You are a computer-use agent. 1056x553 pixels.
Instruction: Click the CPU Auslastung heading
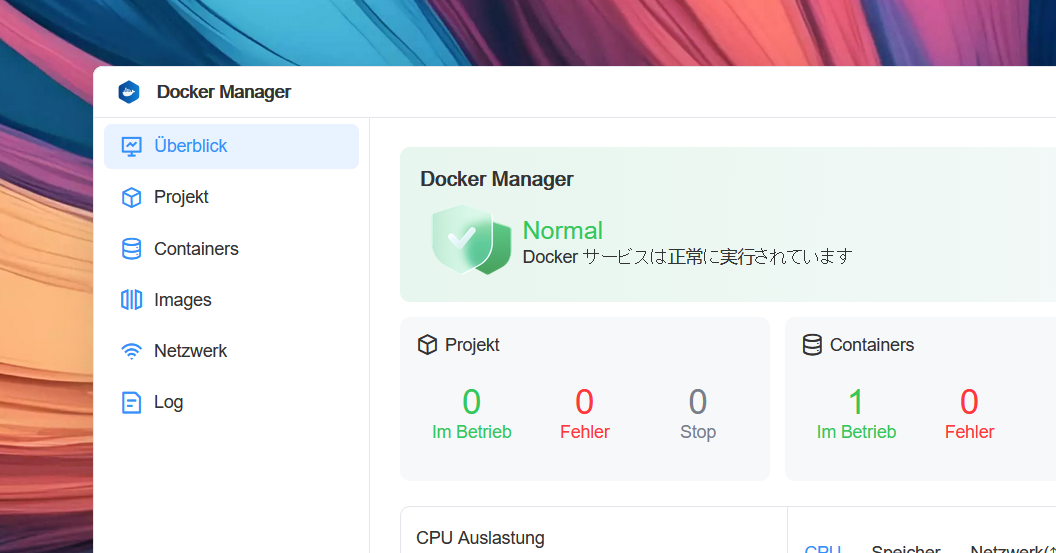tap(480, 538)
